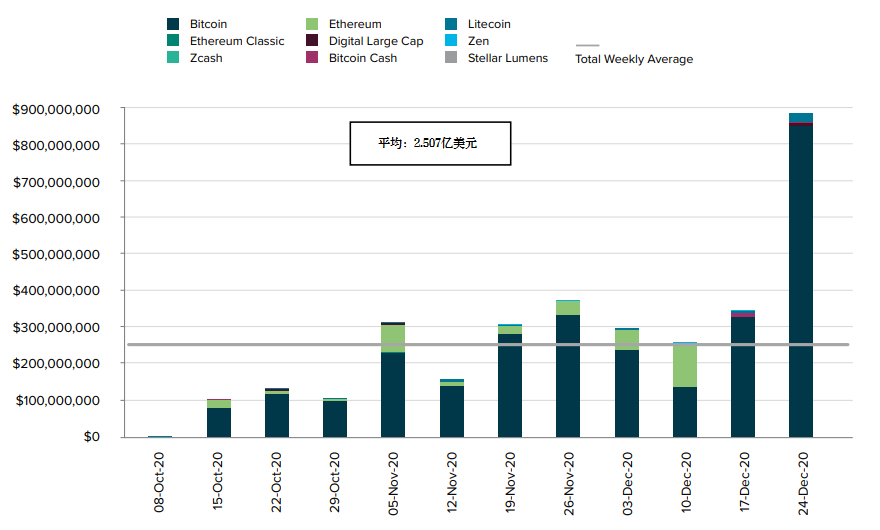This screenshot has height=530, width=880.
Task: Click the Ethereum segment of the 15-Oct-20 bar
Action: click(219, 404)
